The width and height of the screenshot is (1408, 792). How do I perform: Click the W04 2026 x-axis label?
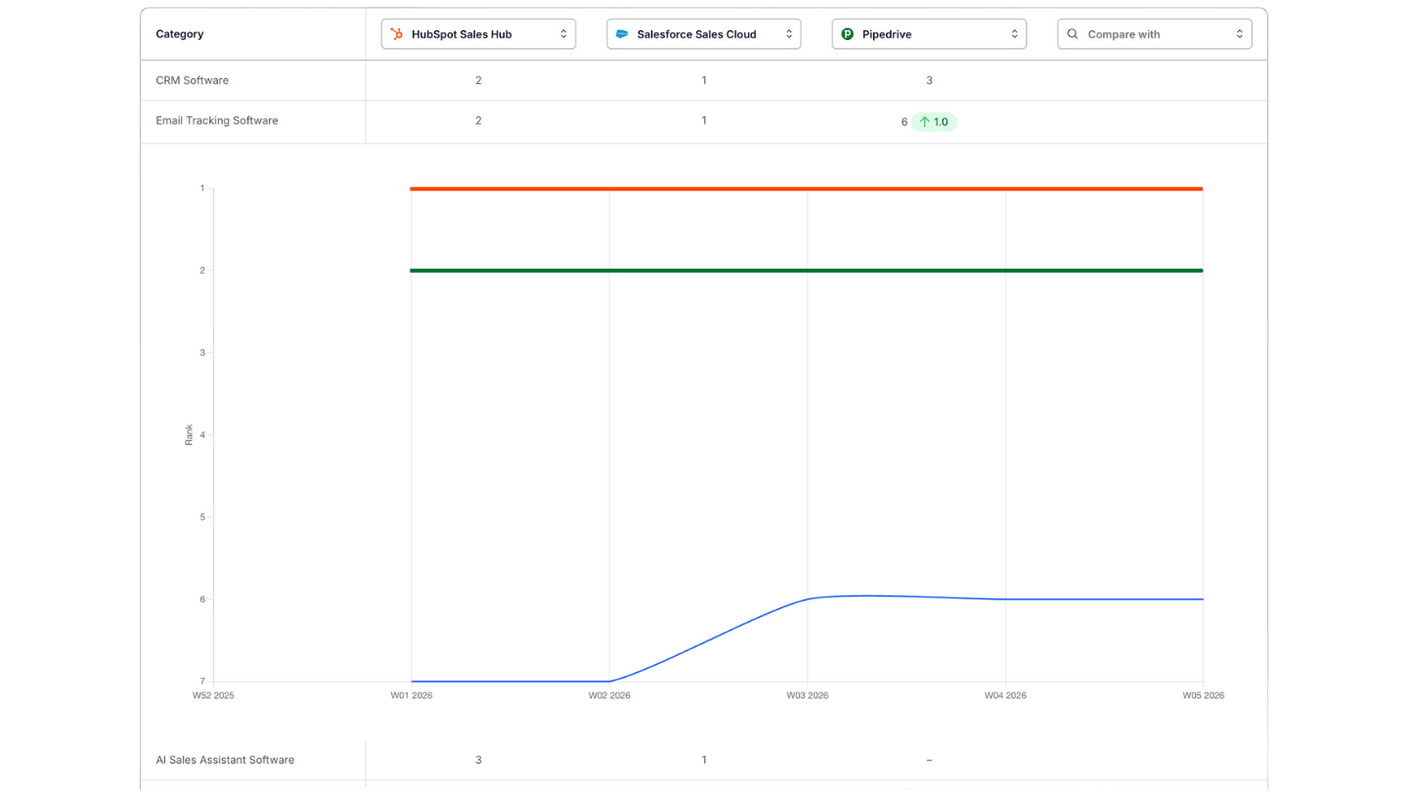pos(1005,695)
